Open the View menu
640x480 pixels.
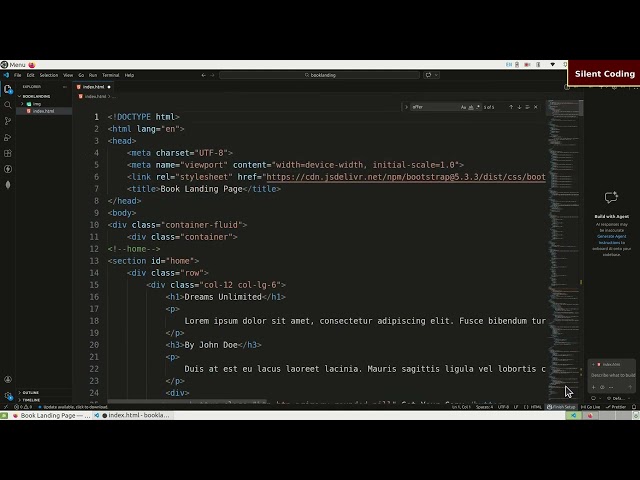point(68,75)
